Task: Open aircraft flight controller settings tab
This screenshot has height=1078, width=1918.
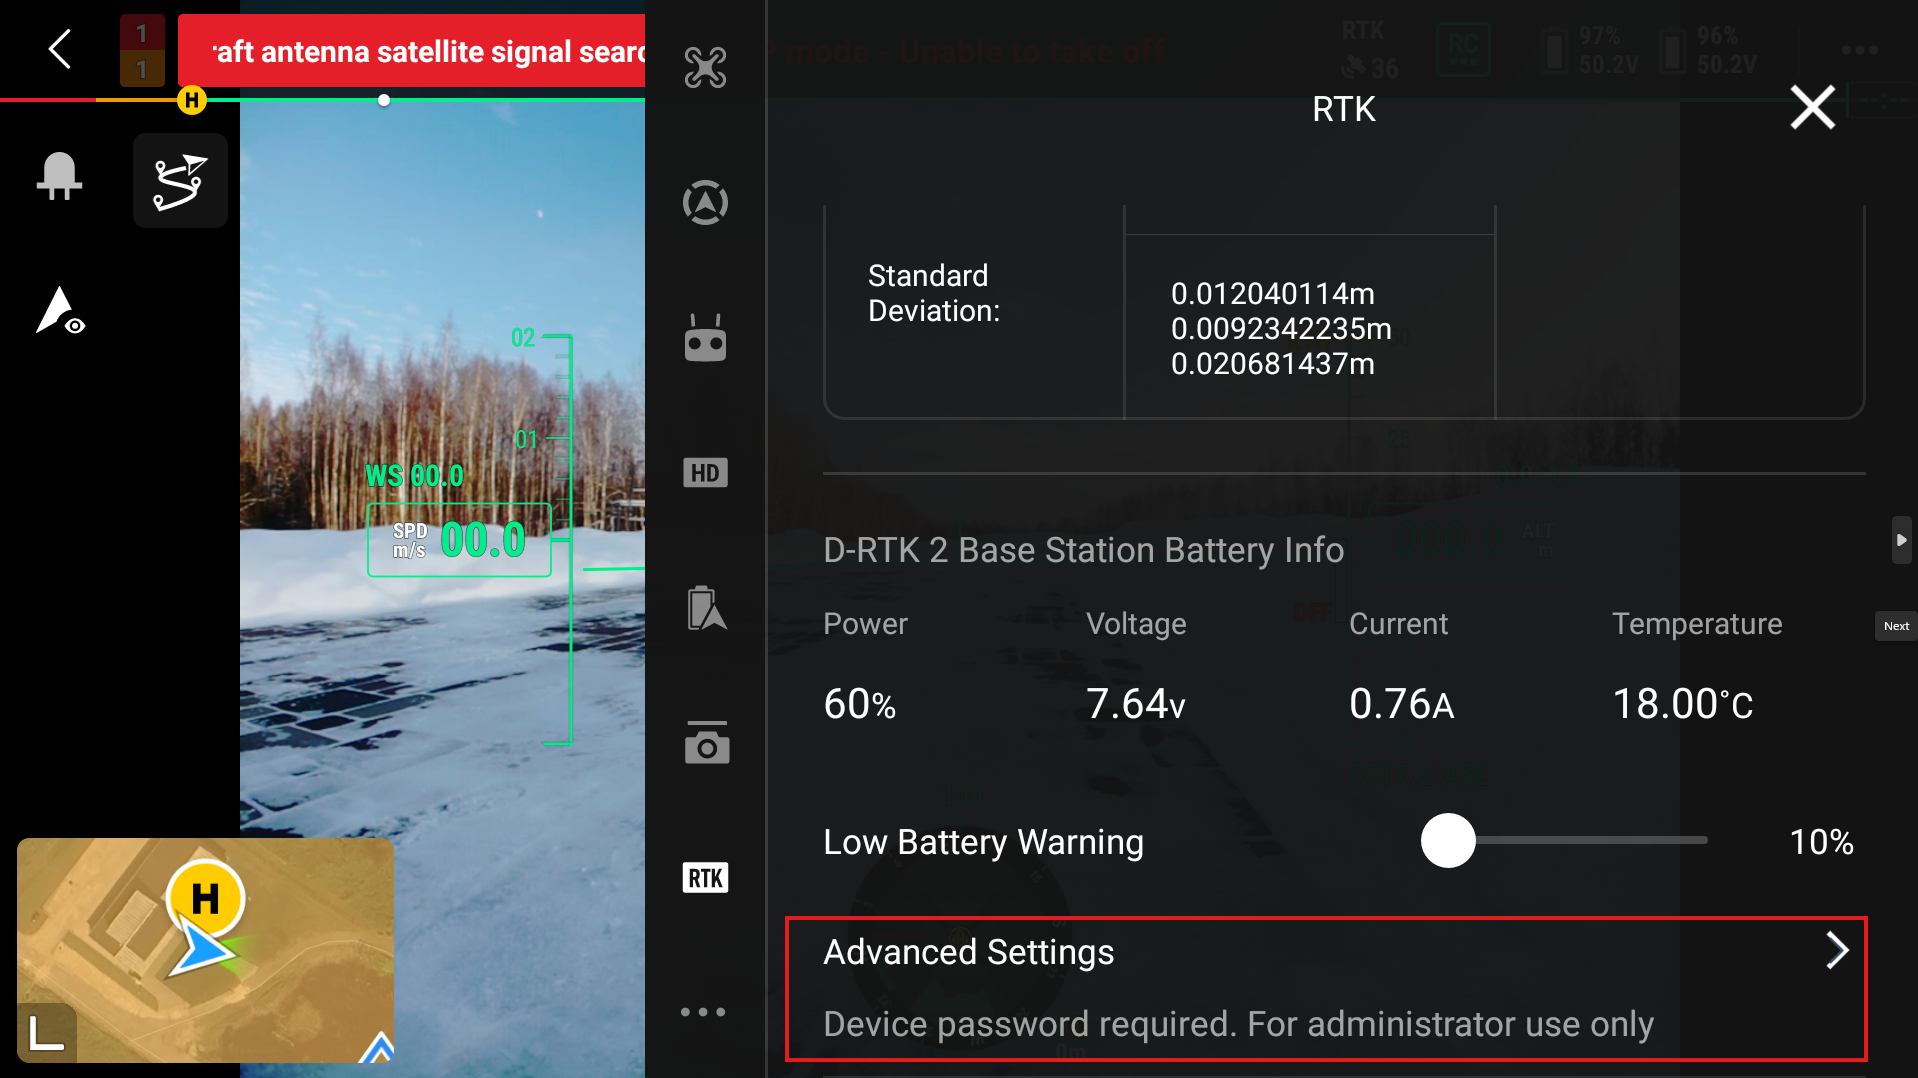Action: [705, 68]
